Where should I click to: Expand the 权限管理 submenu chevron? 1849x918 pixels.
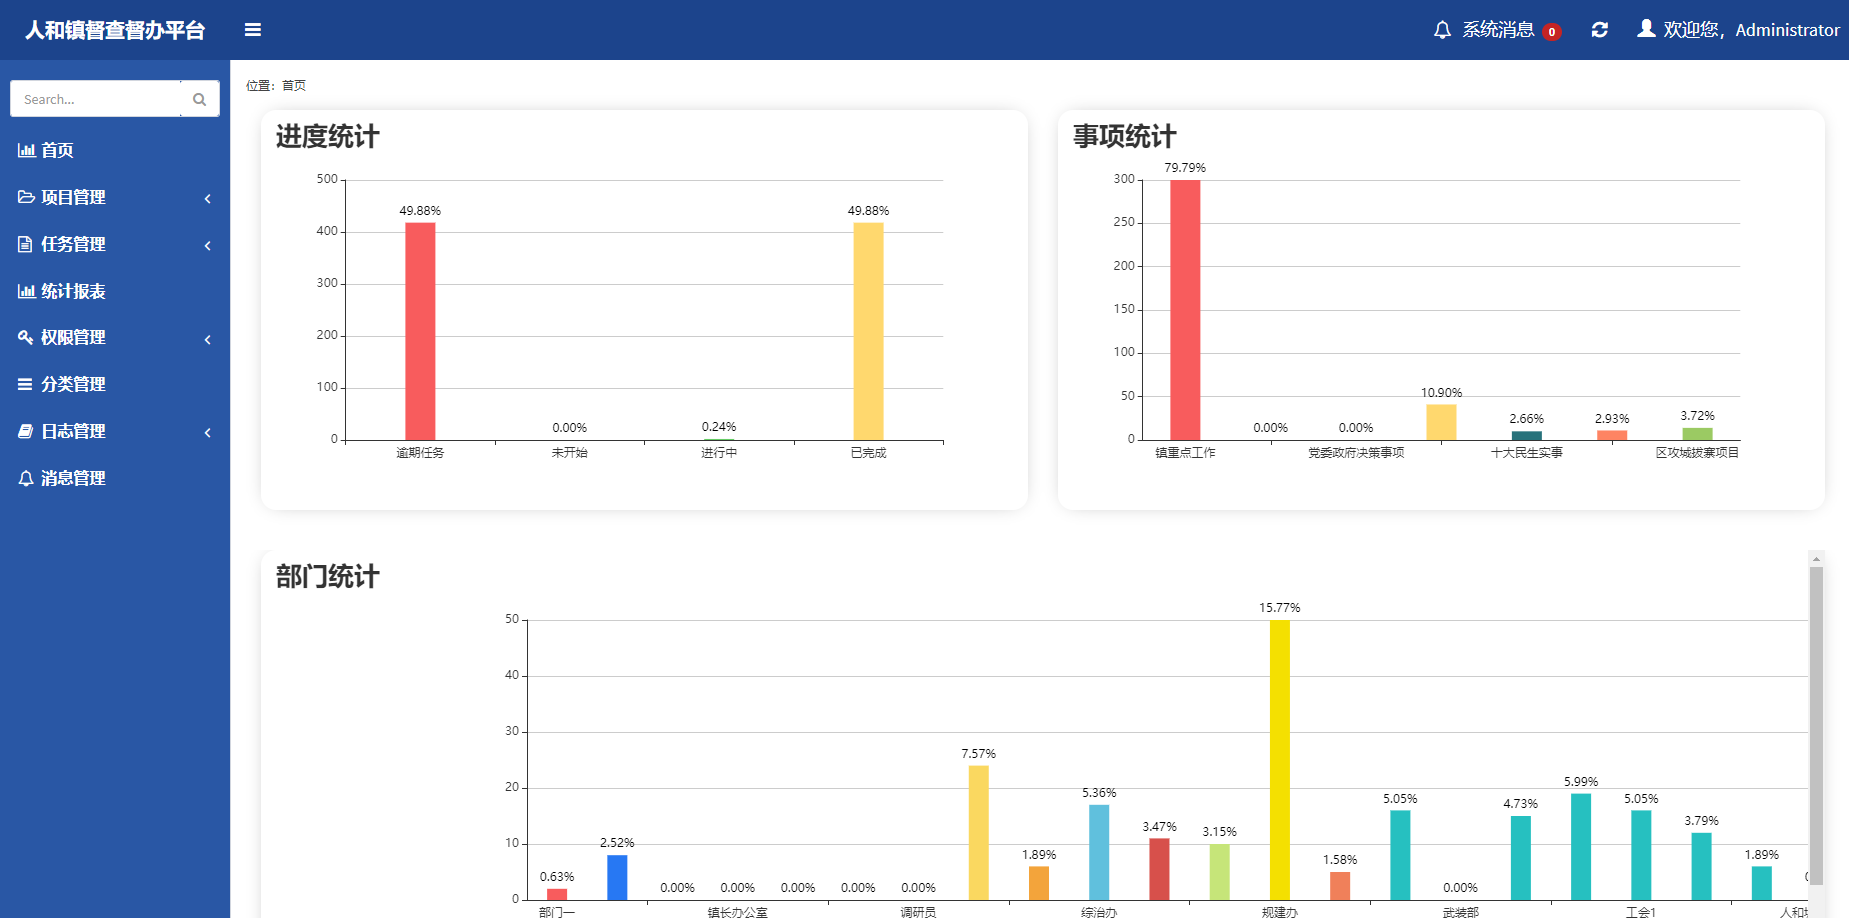[x=208, y=339]
